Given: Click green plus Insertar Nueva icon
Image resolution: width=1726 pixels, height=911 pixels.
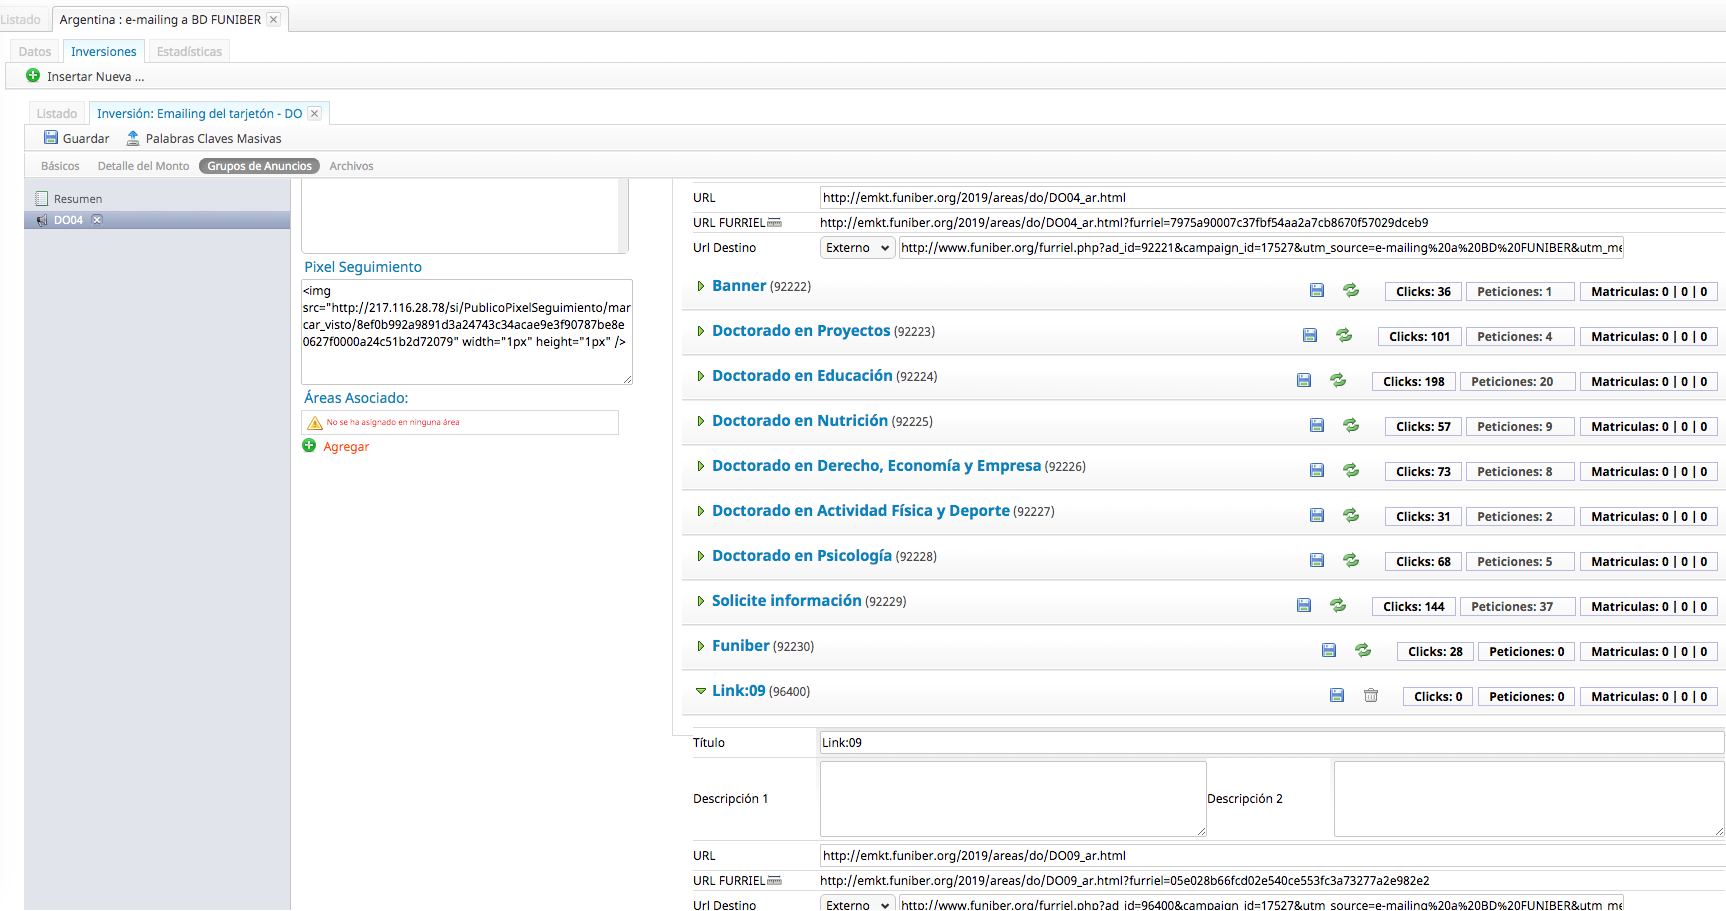Looking at the screenshot, I should click(x=33, y=76).
